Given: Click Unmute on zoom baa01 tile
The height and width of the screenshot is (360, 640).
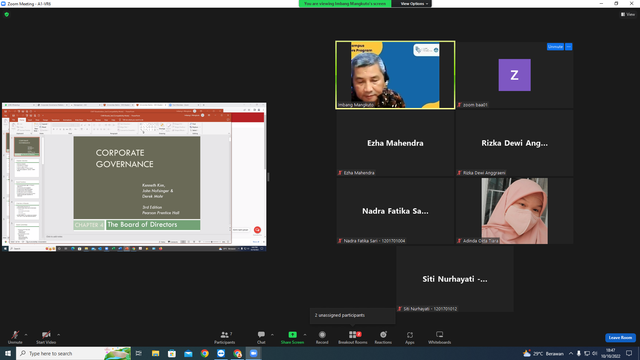Looking at the screenshot, I should [555, 47].
